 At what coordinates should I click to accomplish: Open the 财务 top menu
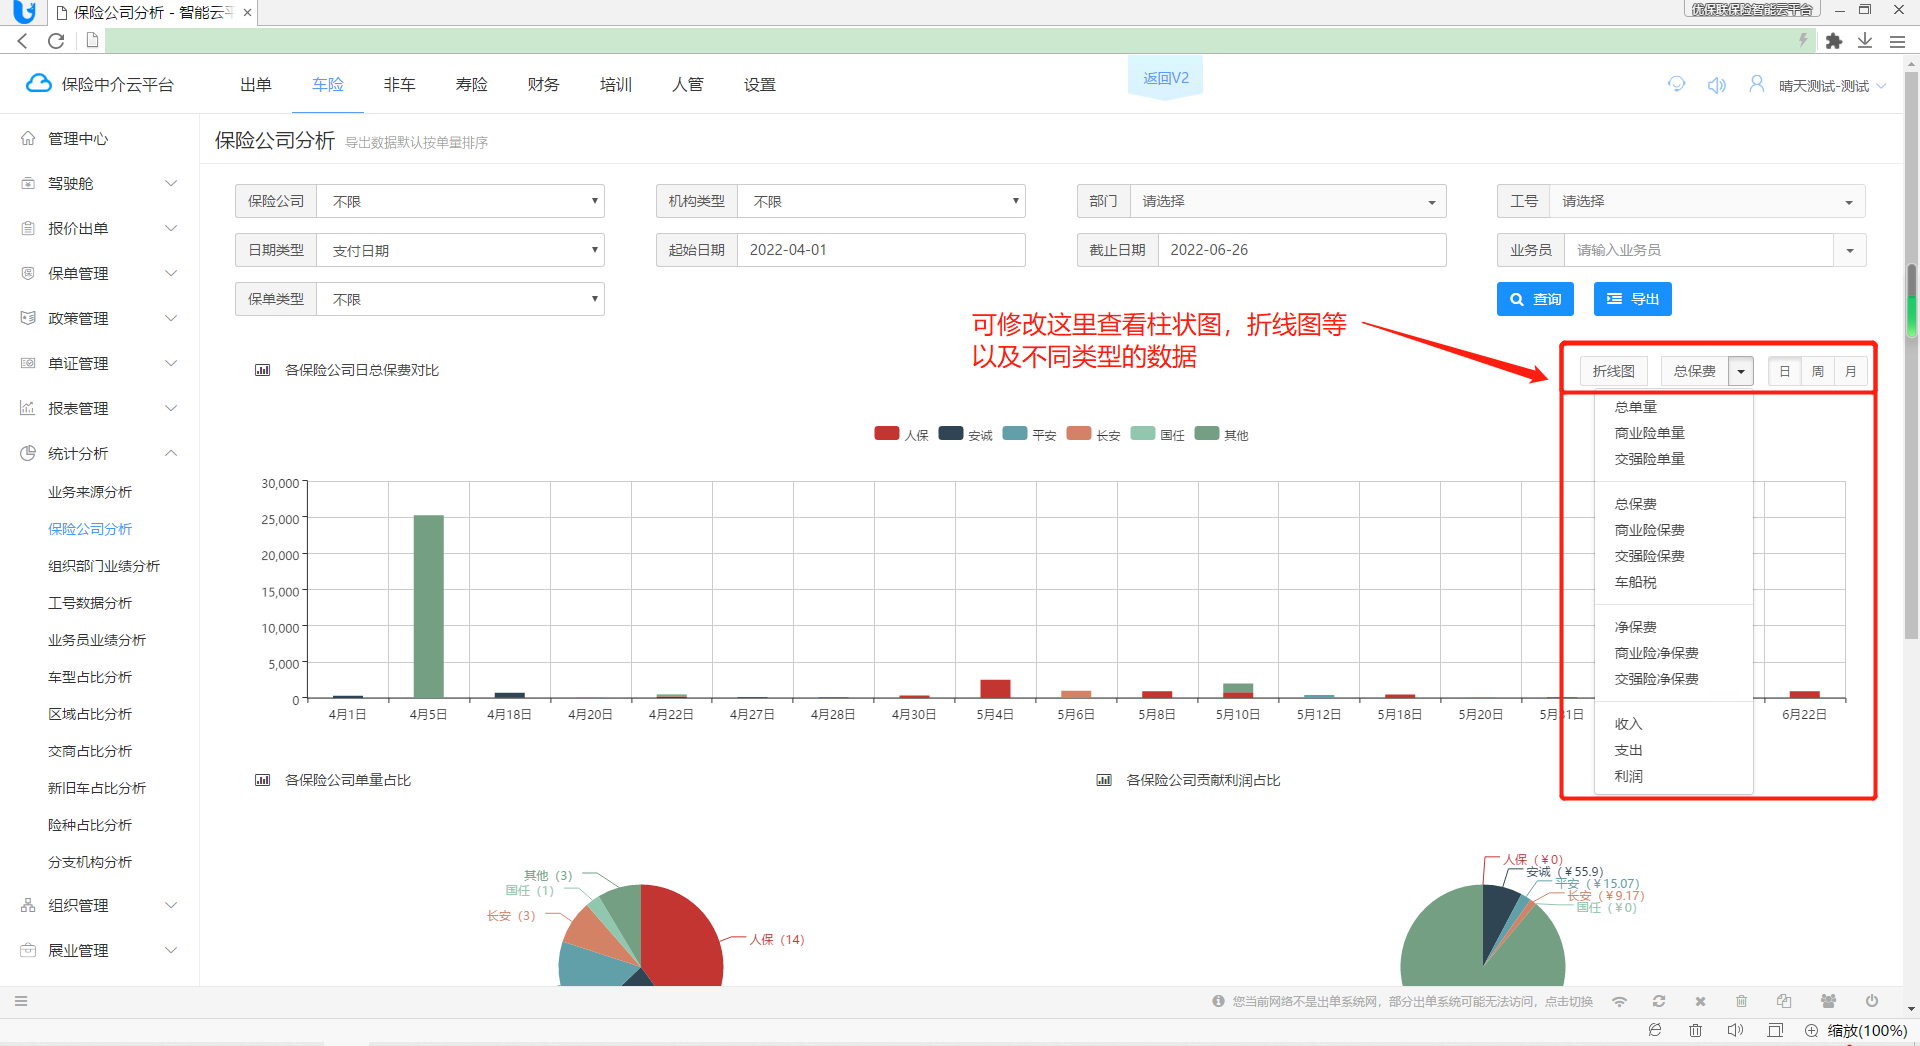click(x=544, y=85)
